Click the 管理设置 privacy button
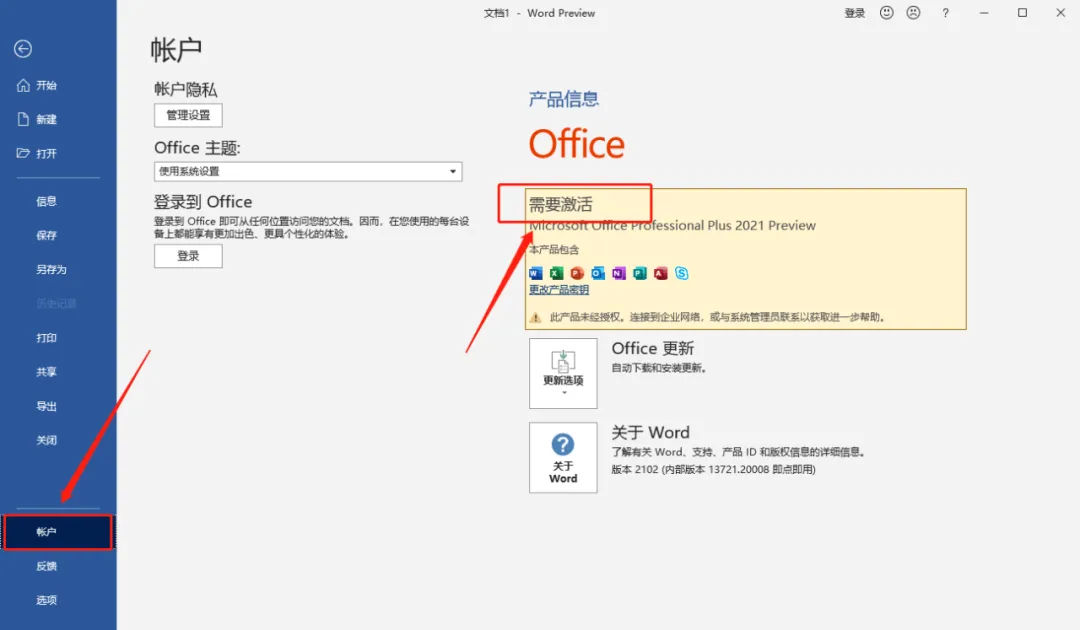This screenshot has height=630, width=1080. [188, 116]
